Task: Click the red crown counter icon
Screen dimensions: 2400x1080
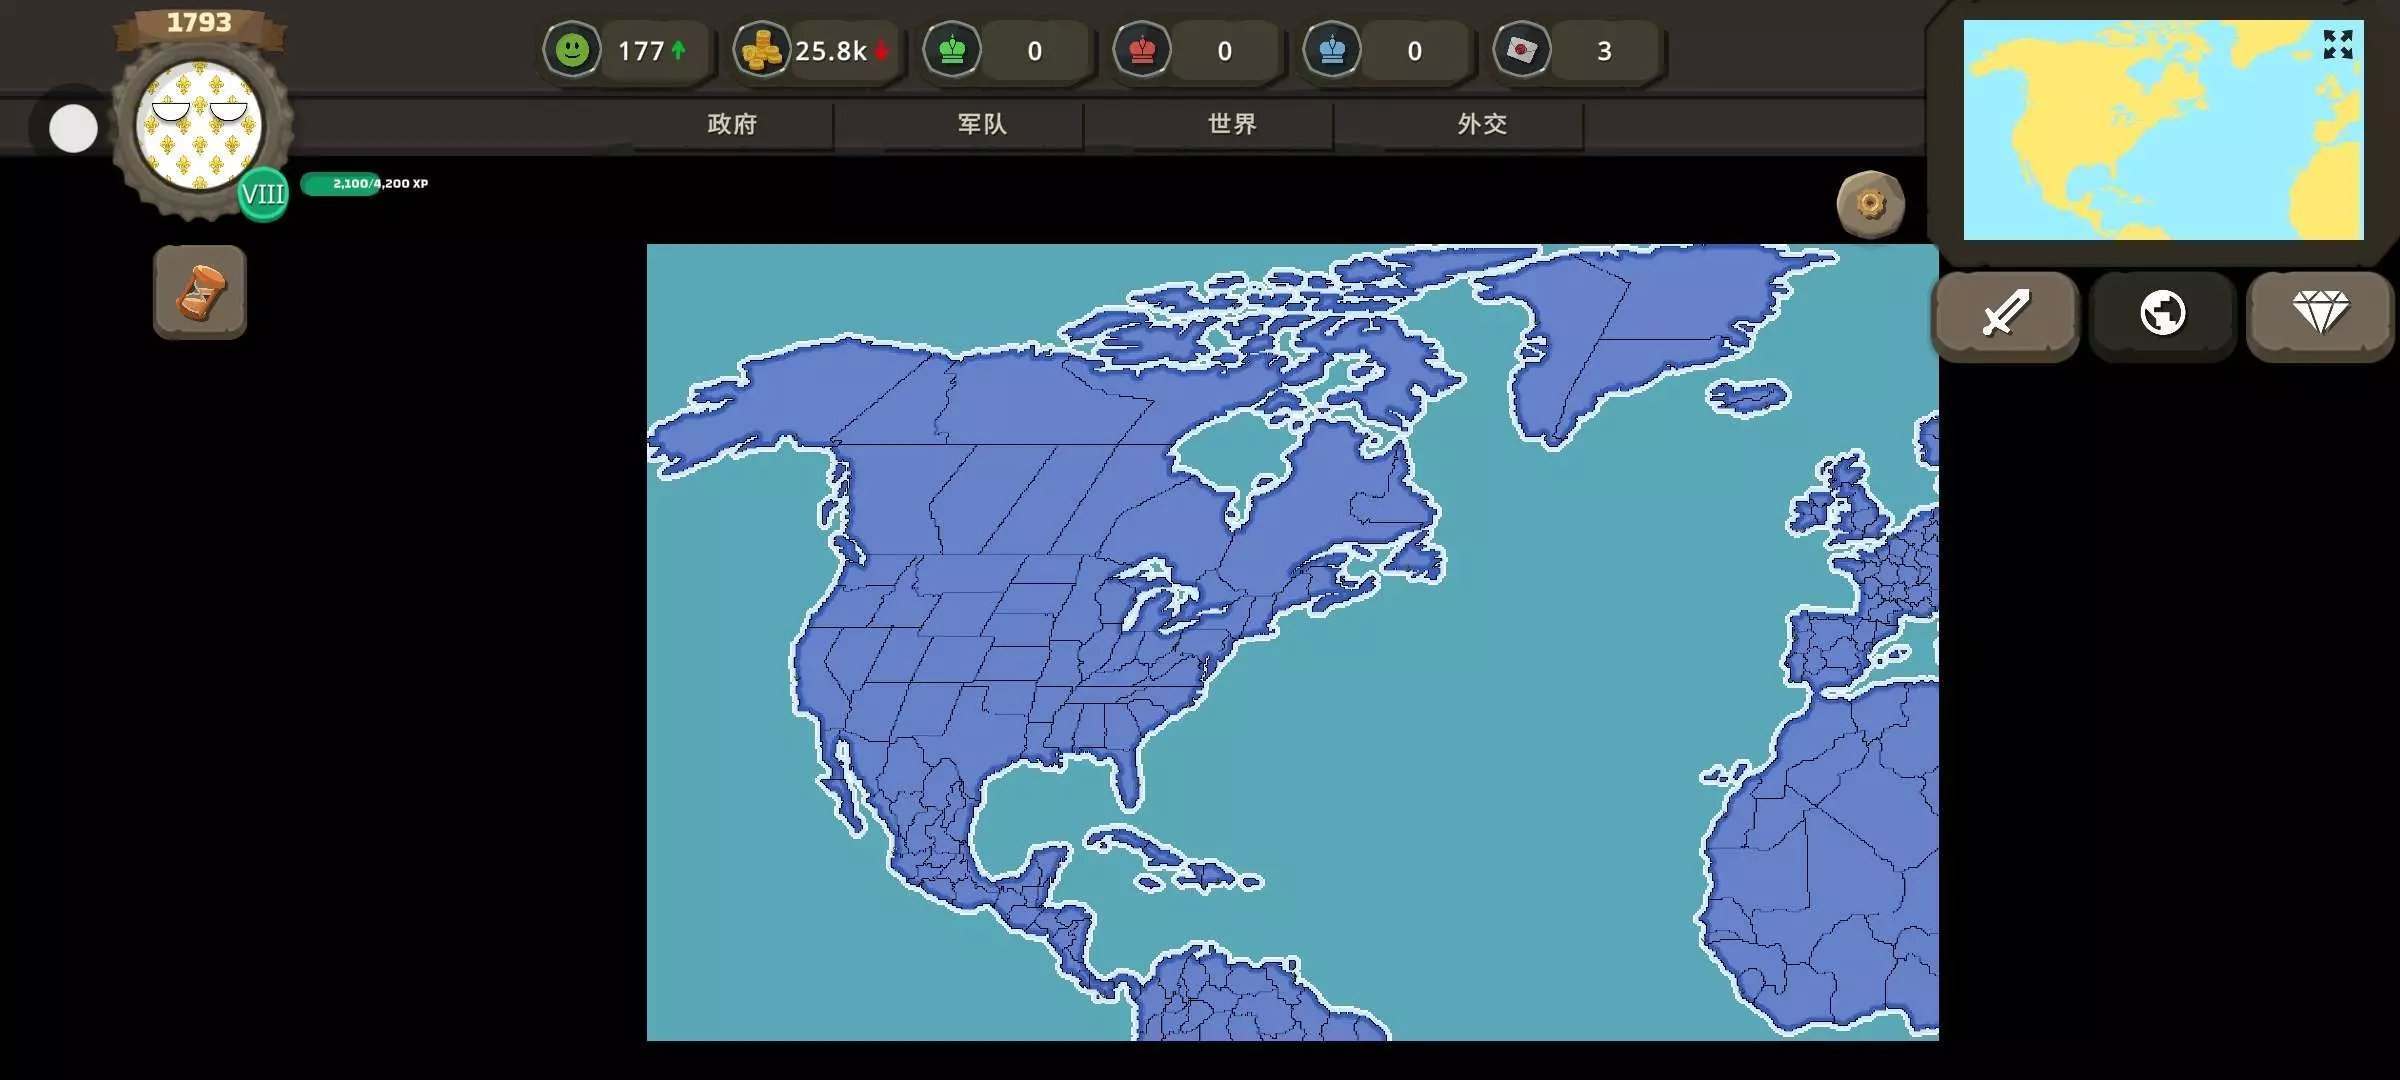Action: click(1142, 50)
